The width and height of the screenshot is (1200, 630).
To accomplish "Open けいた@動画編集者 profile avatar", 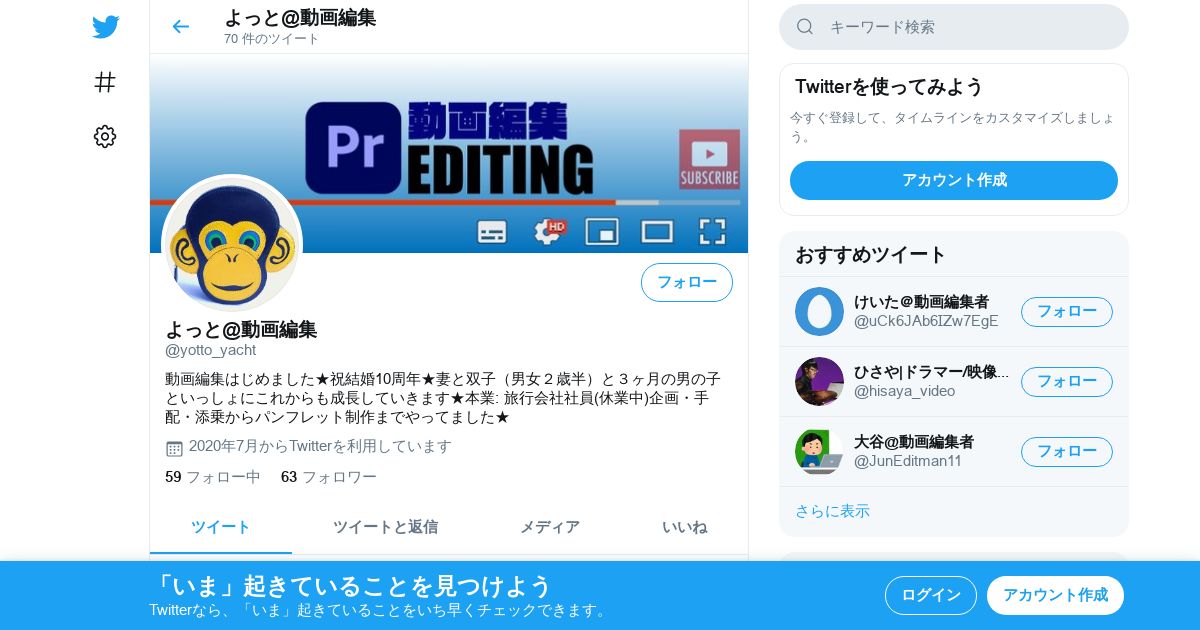I will [819, 311].
